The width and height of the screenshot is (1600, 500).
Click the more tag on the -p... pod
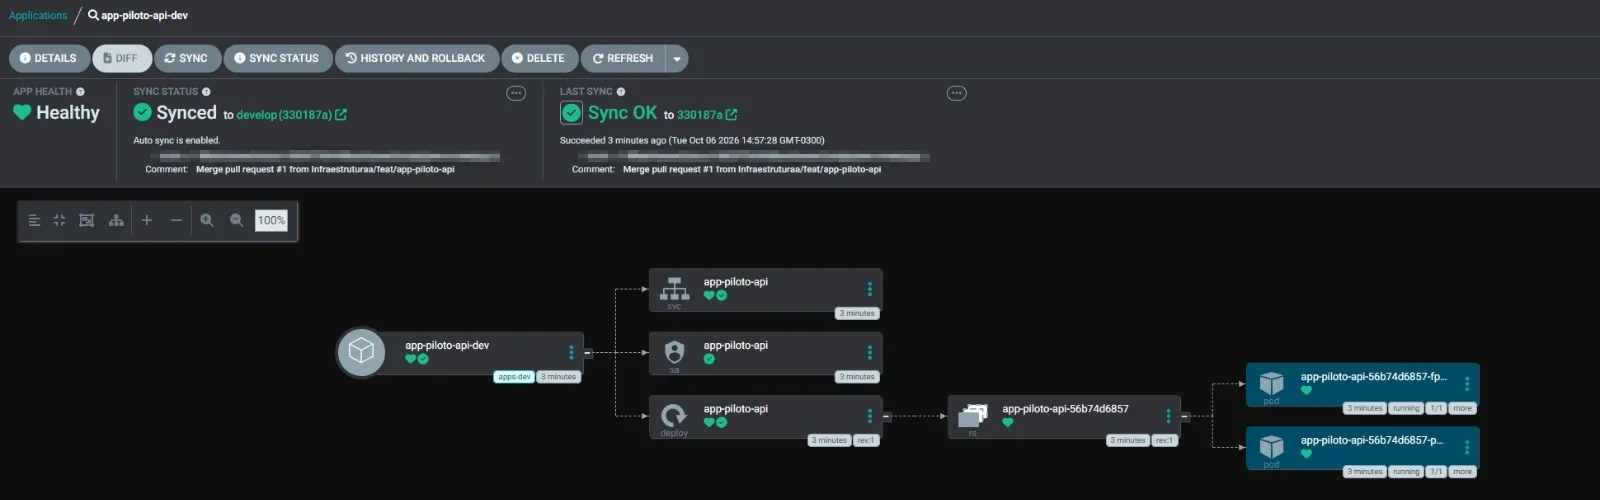(x=1462, y=471)
